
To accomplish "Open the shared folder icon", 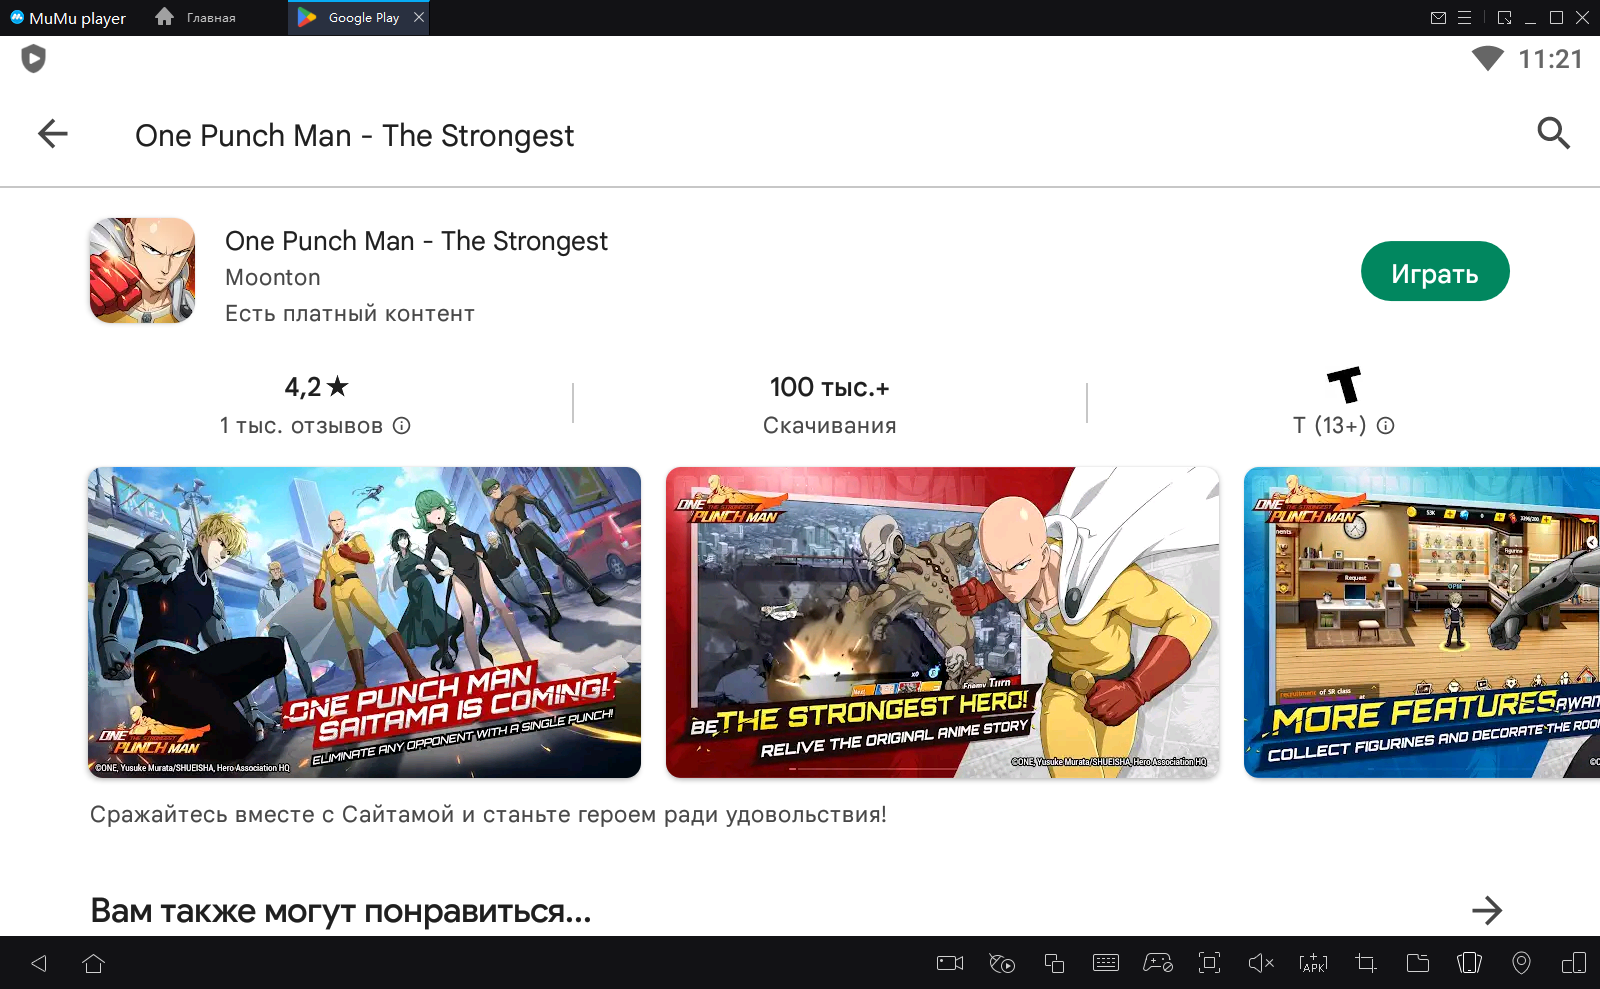I will pos(1417,963).
